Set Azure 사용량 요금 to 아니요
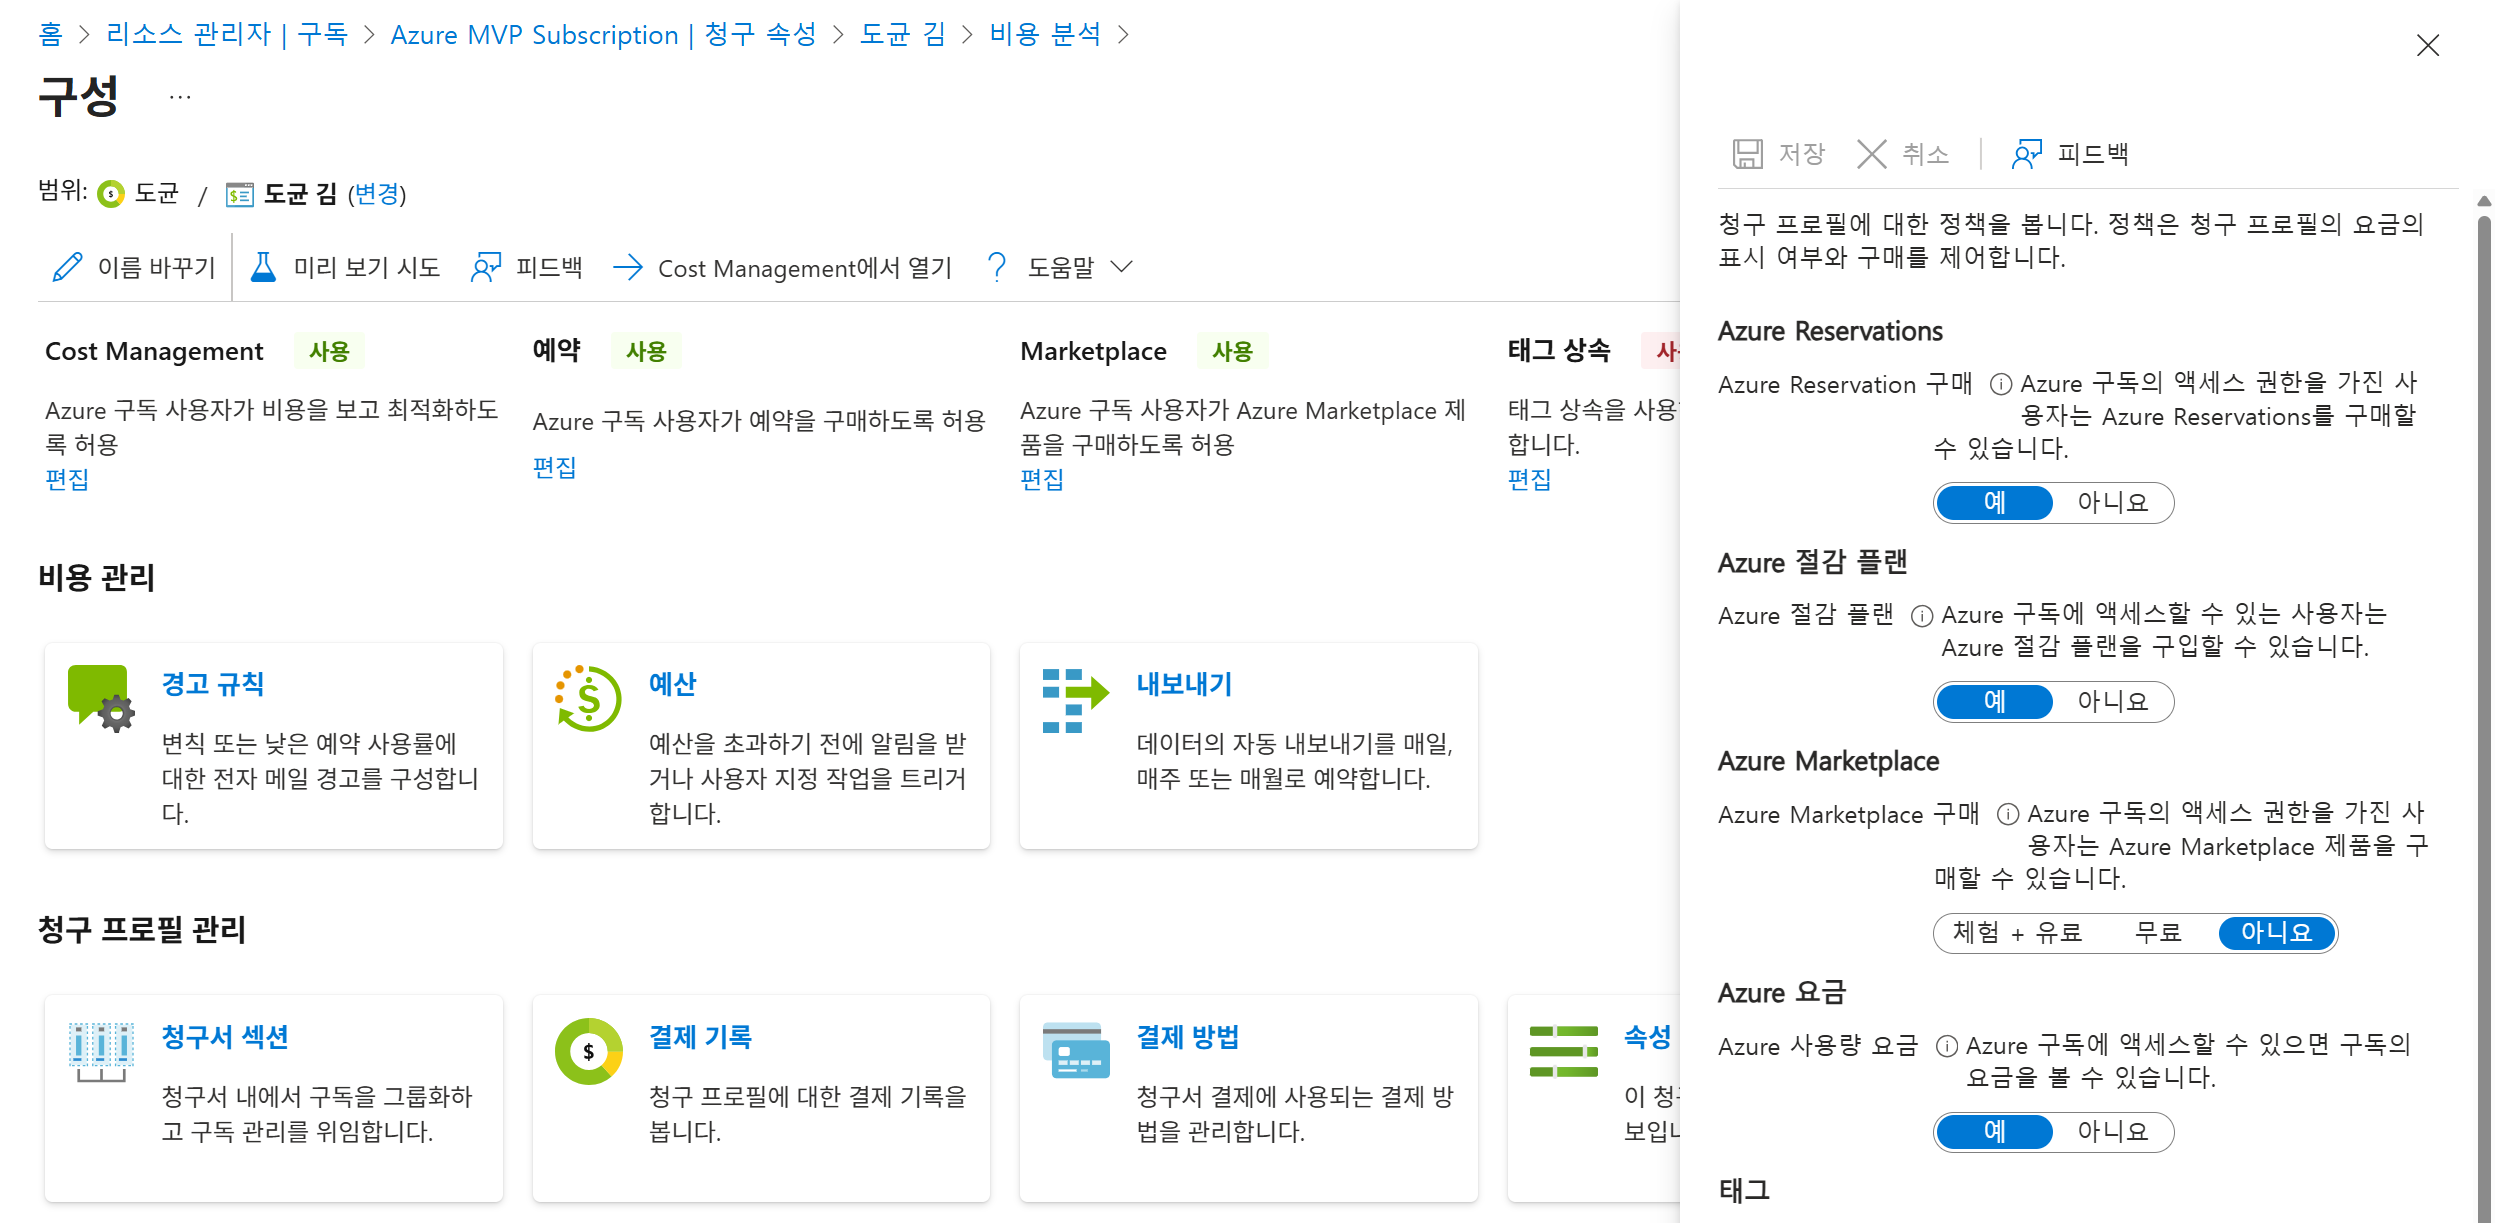2495x1223 pixels. [x=2112, y=1131]
